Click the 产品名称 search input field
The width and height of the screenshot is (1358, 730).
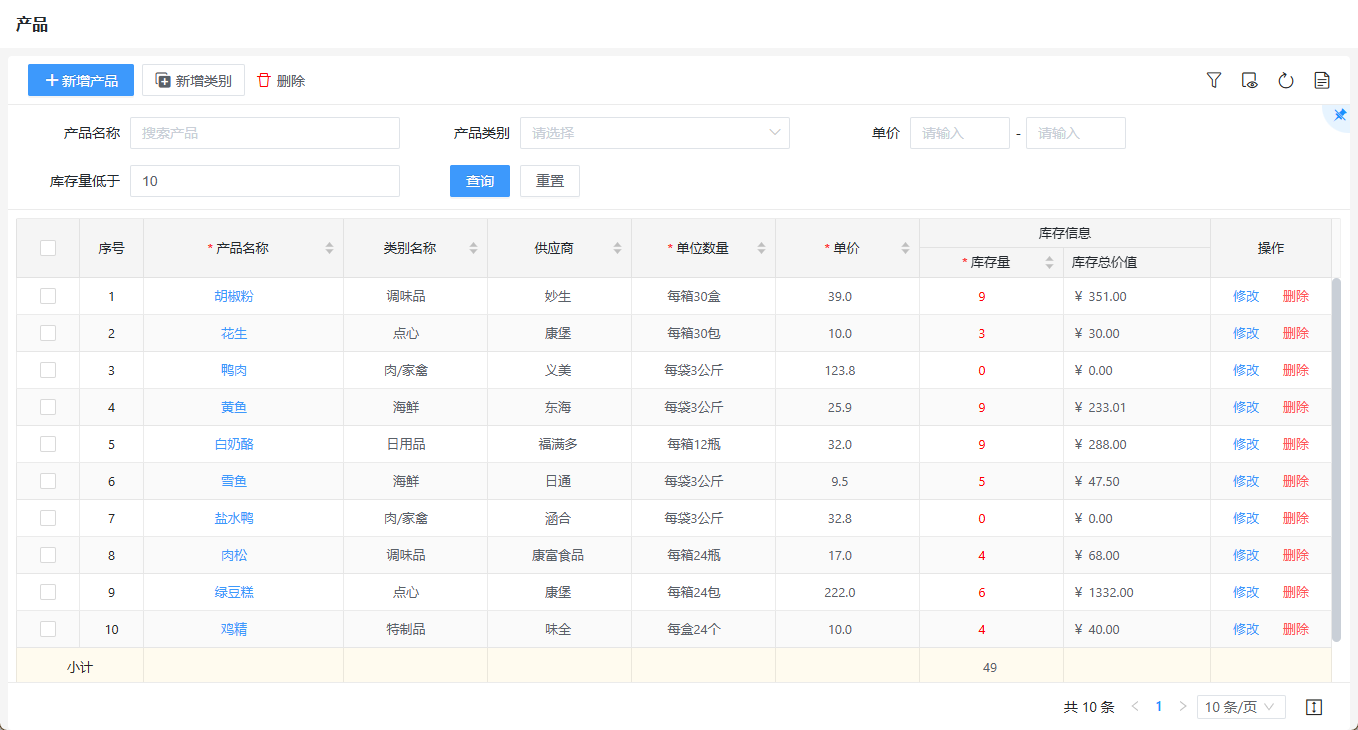pyautogui.click(x=265, y=133)
